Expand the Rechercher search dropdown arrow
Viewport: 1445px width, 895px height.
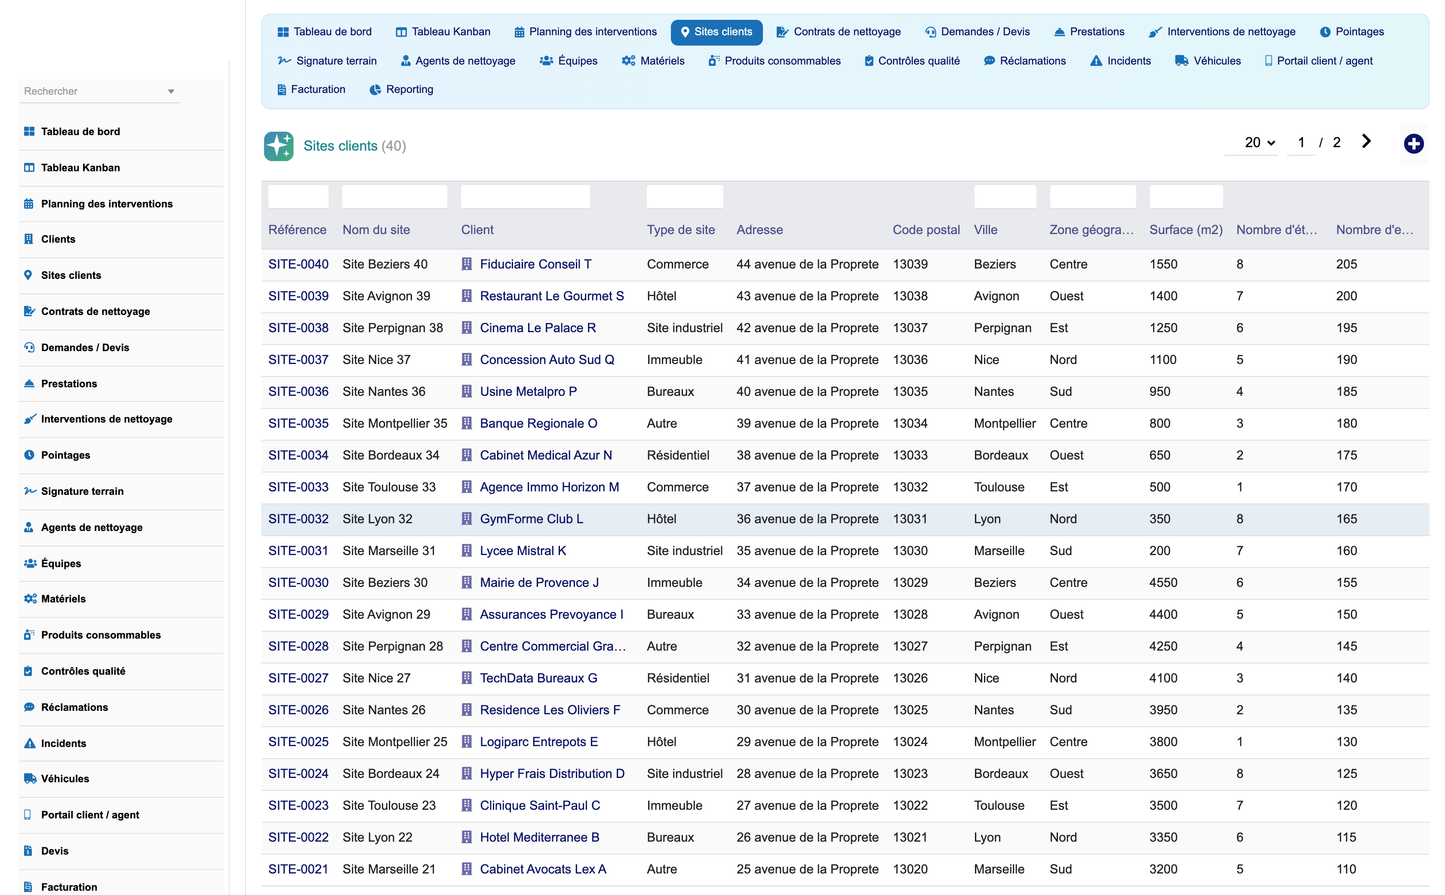(171, 92)
